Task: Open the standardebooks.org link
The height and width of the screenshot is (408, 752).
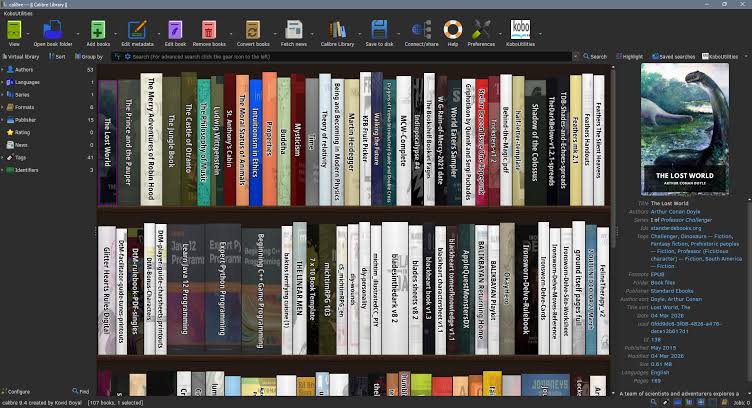Action: 676,228
